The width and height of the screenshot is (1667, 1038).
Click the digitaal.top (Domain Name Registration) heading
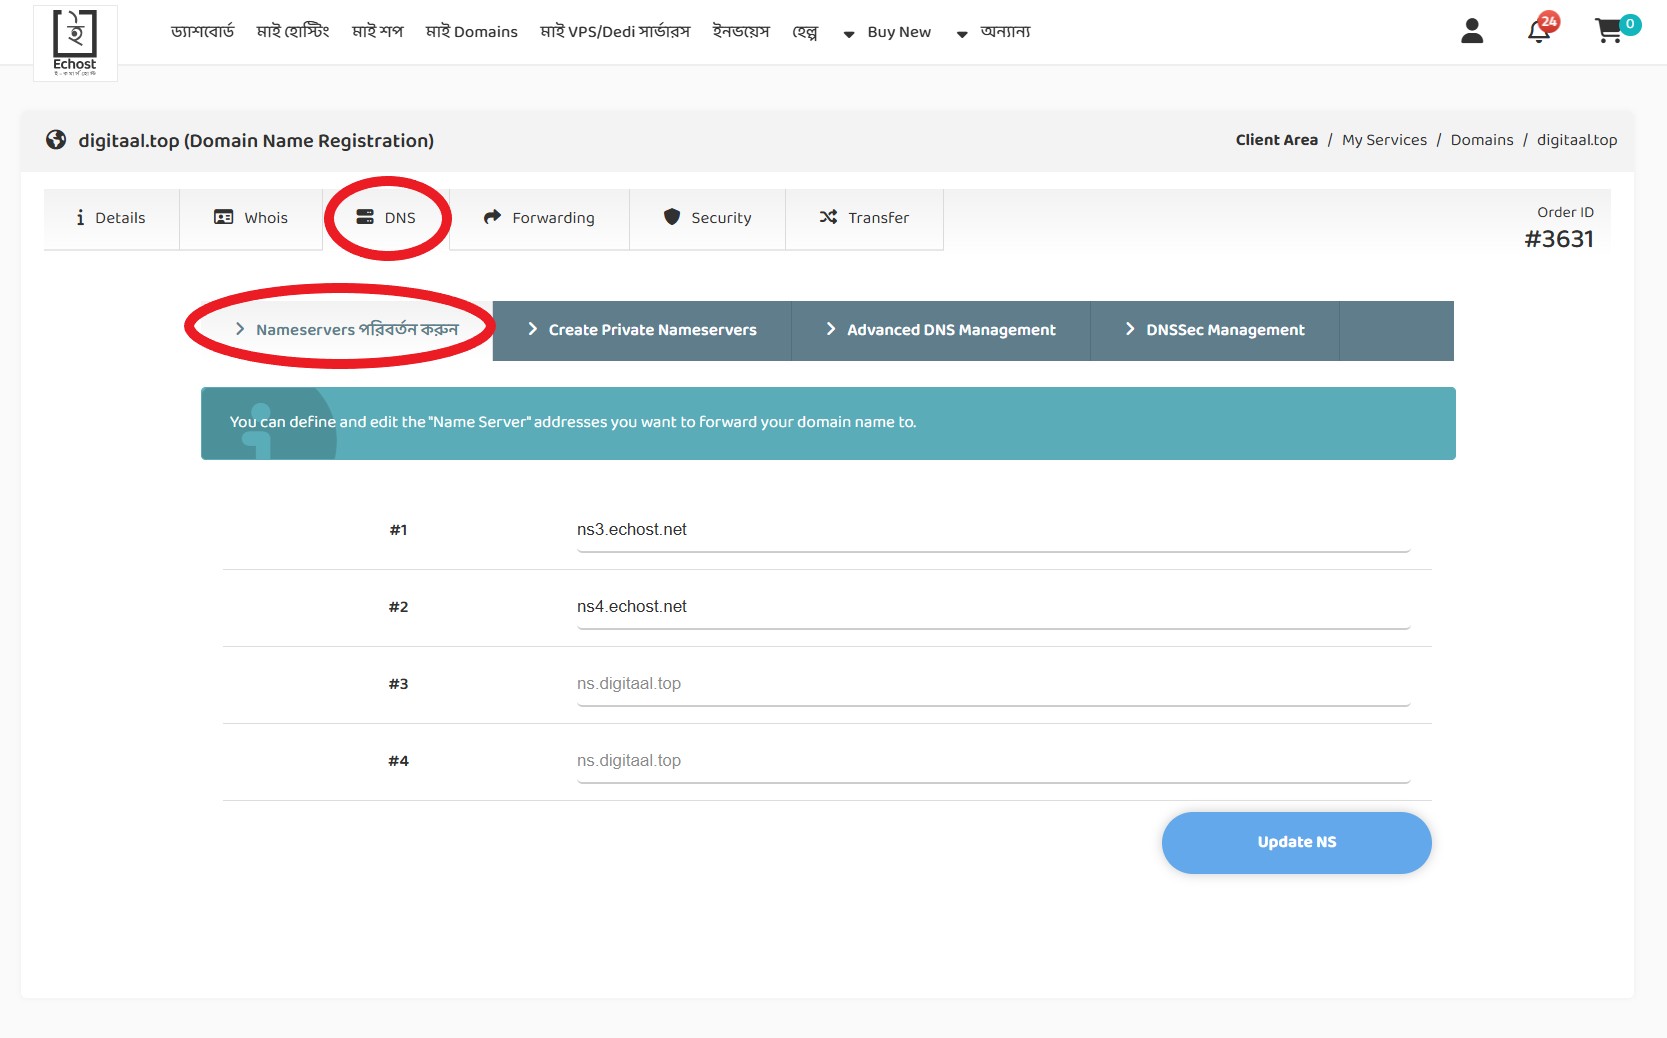(256, 141)
